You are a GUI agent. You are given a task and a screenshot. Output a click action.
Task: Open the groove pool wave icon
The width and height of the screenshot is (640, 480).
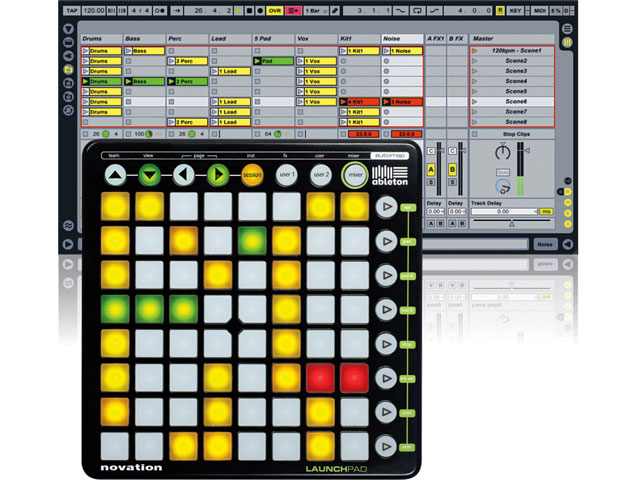tap(69, 225)
